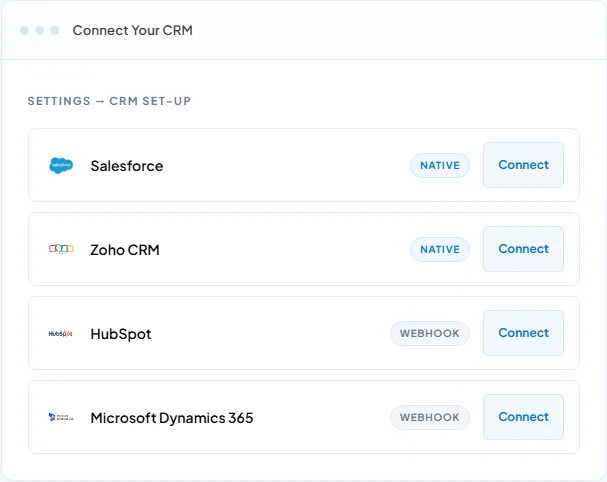Click the second window control dot
The width and height of the screenshot is (607, 482).
[39, 30]
